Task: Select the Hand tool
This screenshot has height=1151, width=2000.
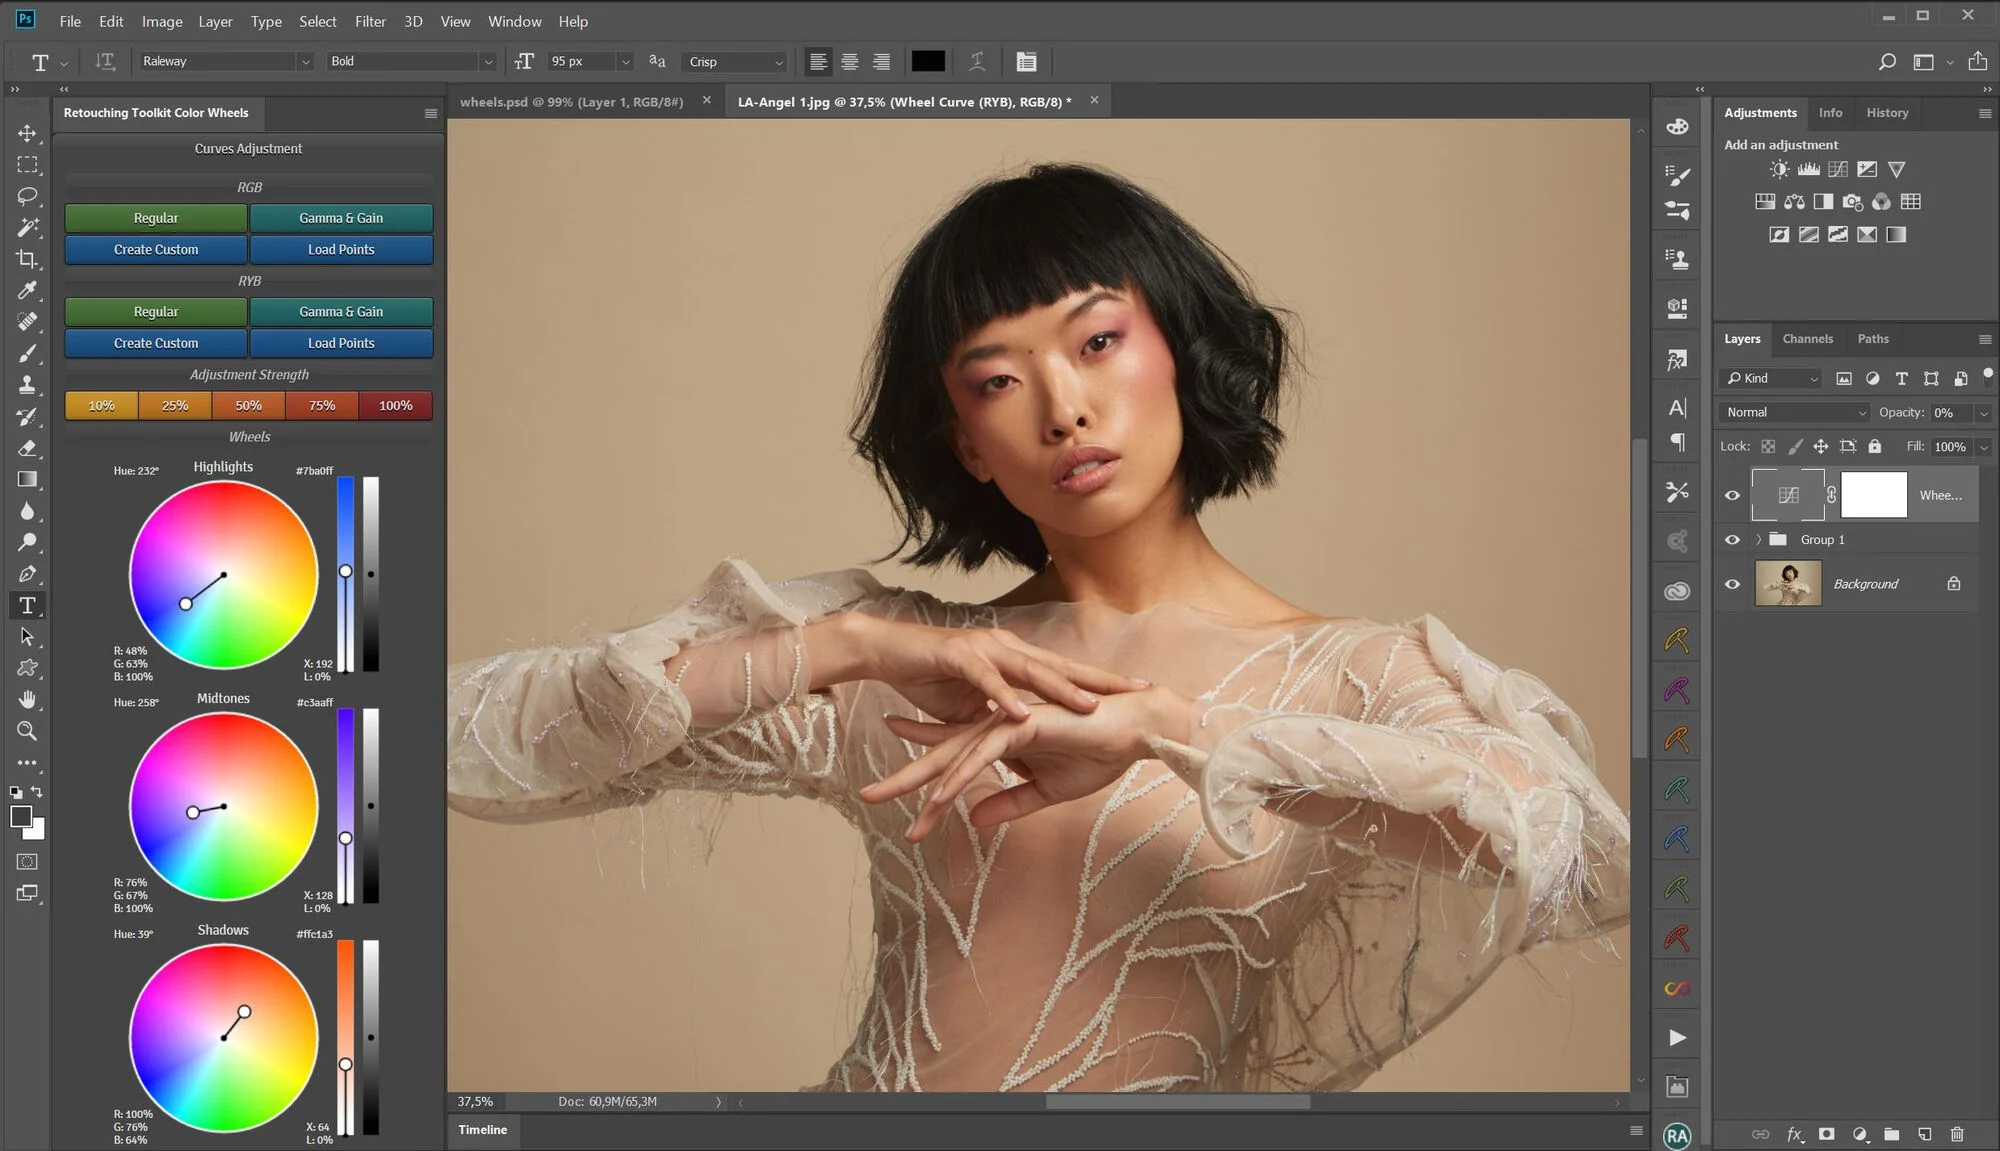Action: pos(28,699)
